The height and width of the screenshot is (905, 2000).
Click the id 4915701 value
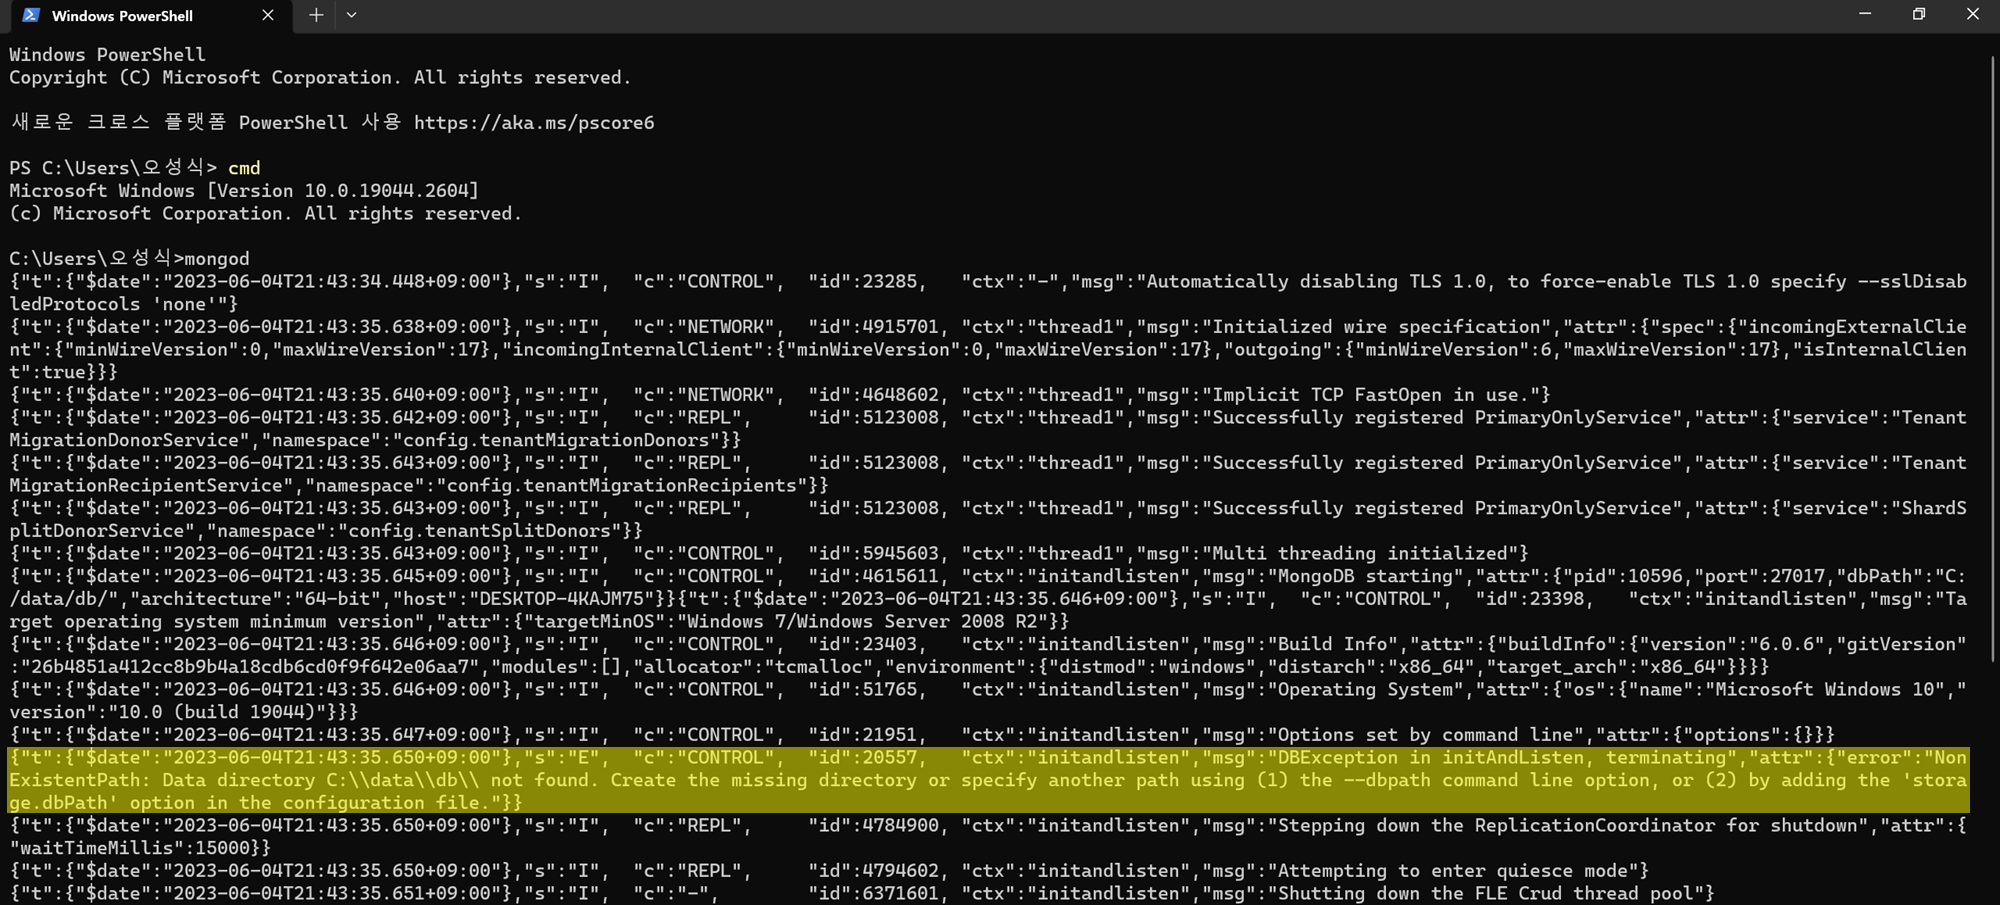pos(901,327)
